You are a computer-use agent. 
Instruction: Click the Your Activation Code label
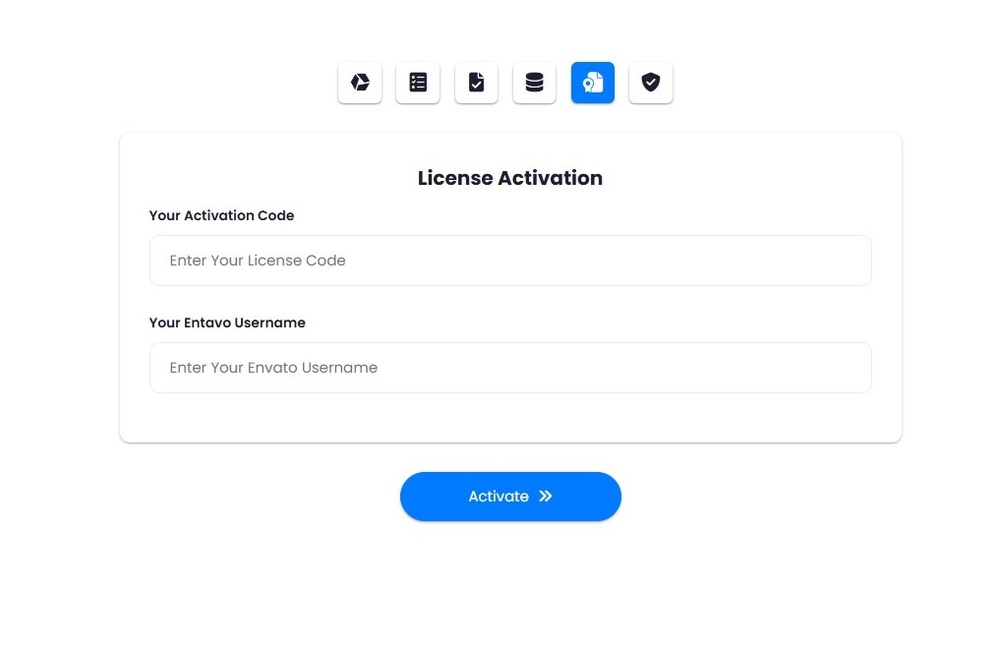coord(221,216)
